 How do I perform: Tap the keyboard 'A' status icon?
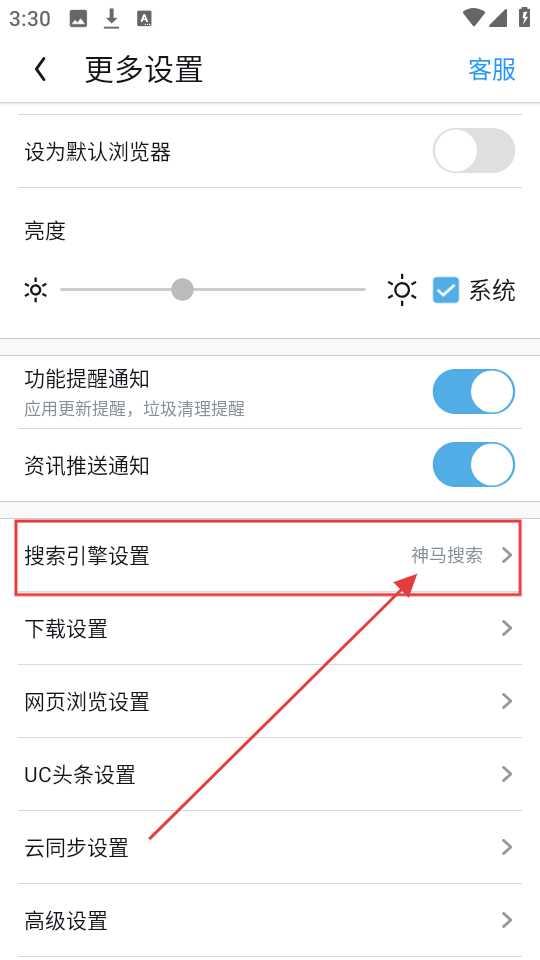click(x=144, y=19)
